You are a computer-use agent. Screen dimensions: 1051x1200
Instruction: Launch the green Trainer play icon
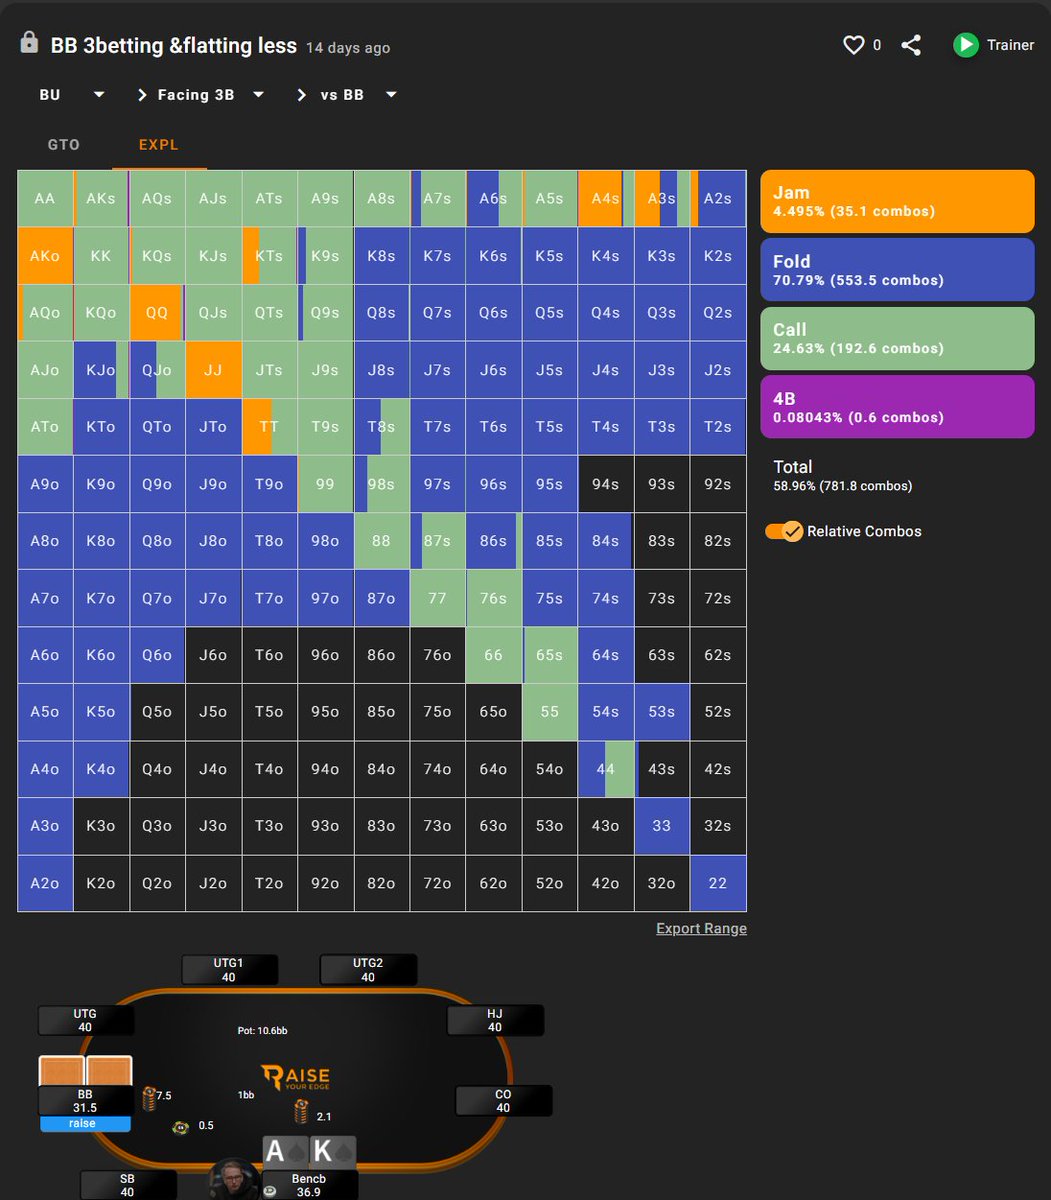[x=966, y=45]
